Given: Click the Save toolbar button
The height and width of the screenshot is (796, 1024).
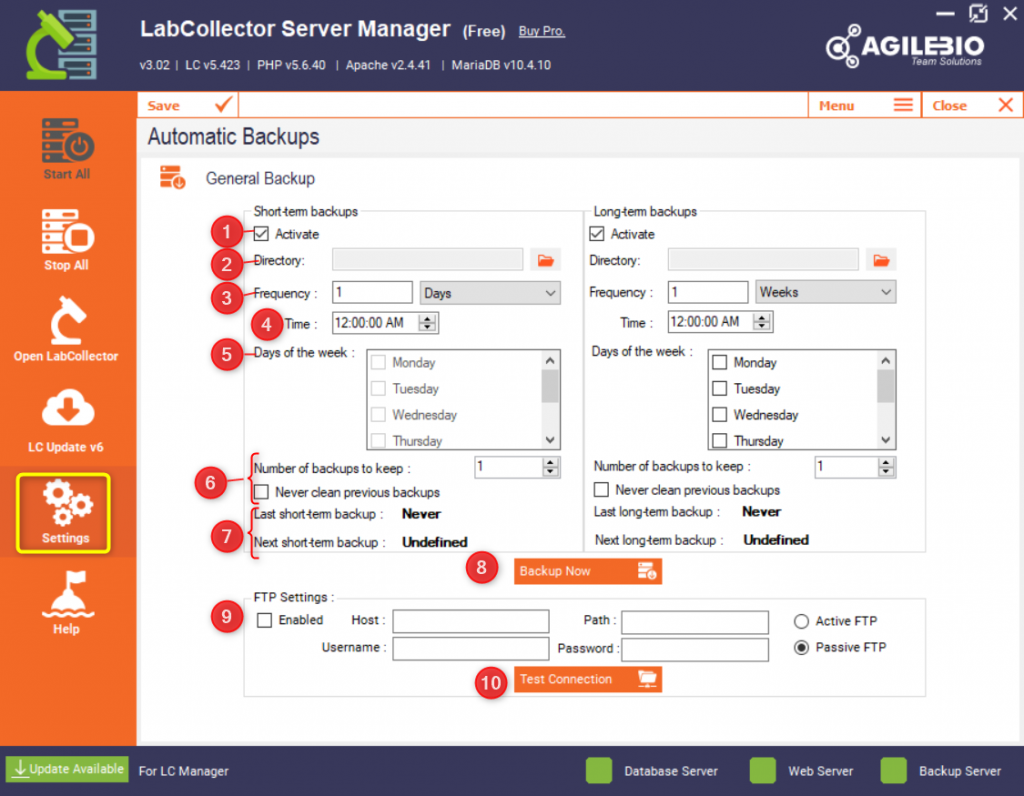Looking at the screenshot, I should [188, 105].
